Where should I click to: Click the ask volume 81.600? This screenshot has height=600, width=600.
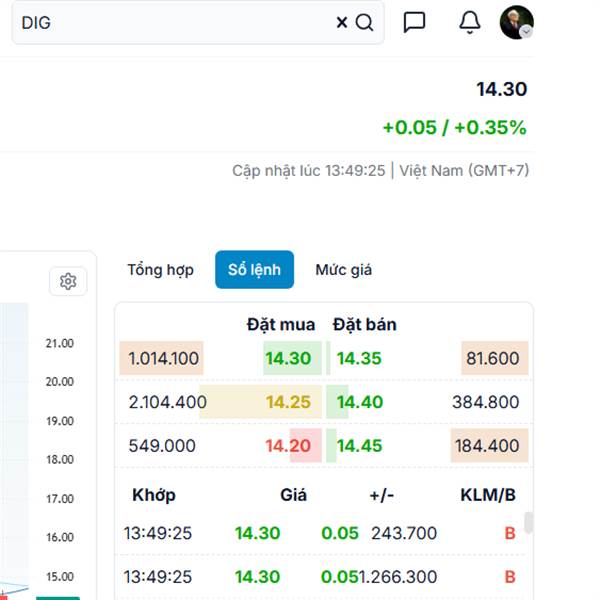(x=493, y=358)
